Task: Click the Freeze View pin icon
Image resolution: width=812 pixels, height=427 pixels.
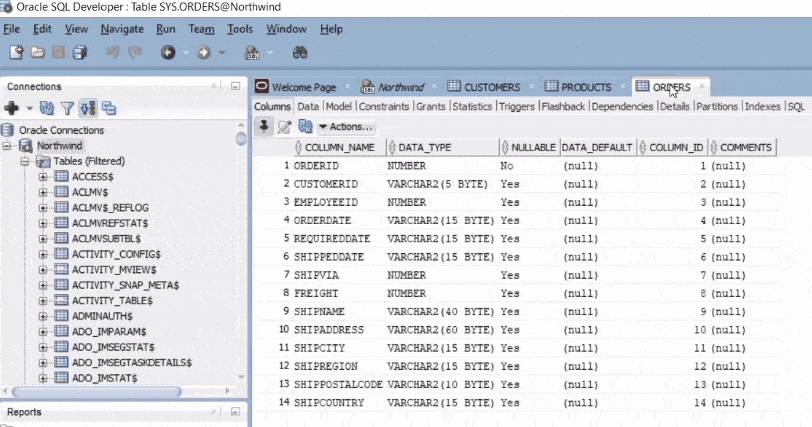Action: 264,126
